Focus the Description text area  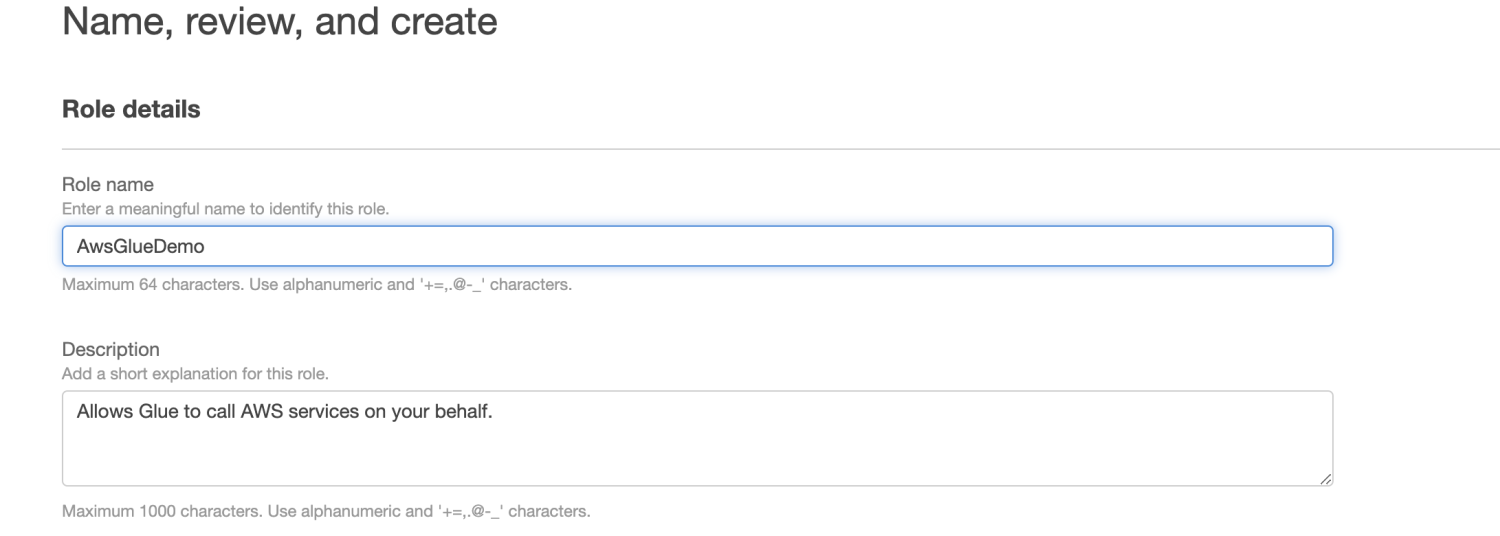(696, 438)
